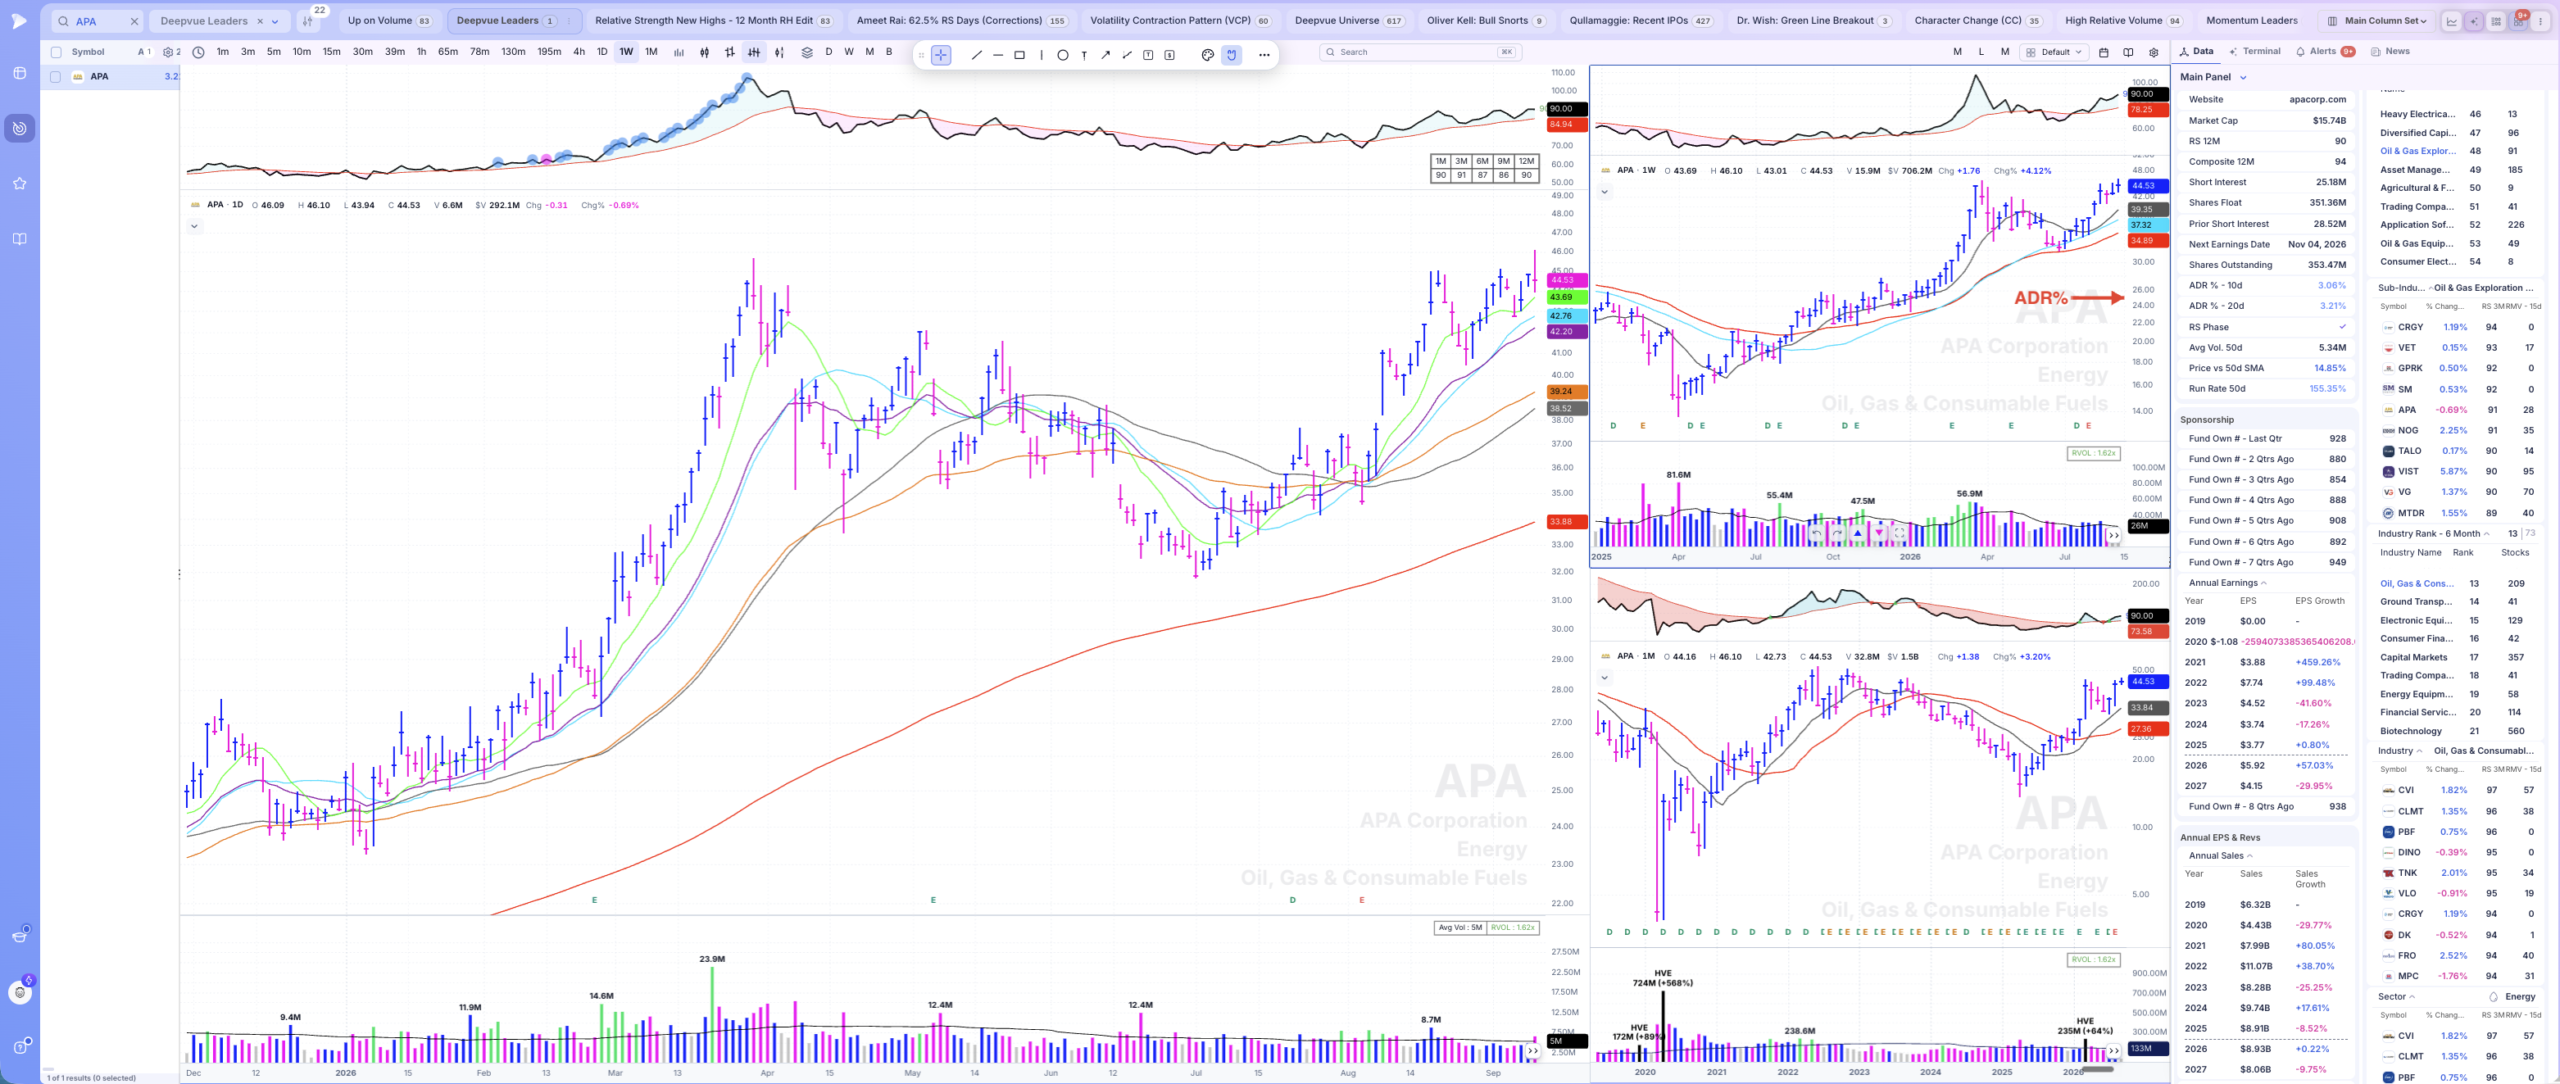Open the Oil & Gas Explor... industry link

(2417, 151)
